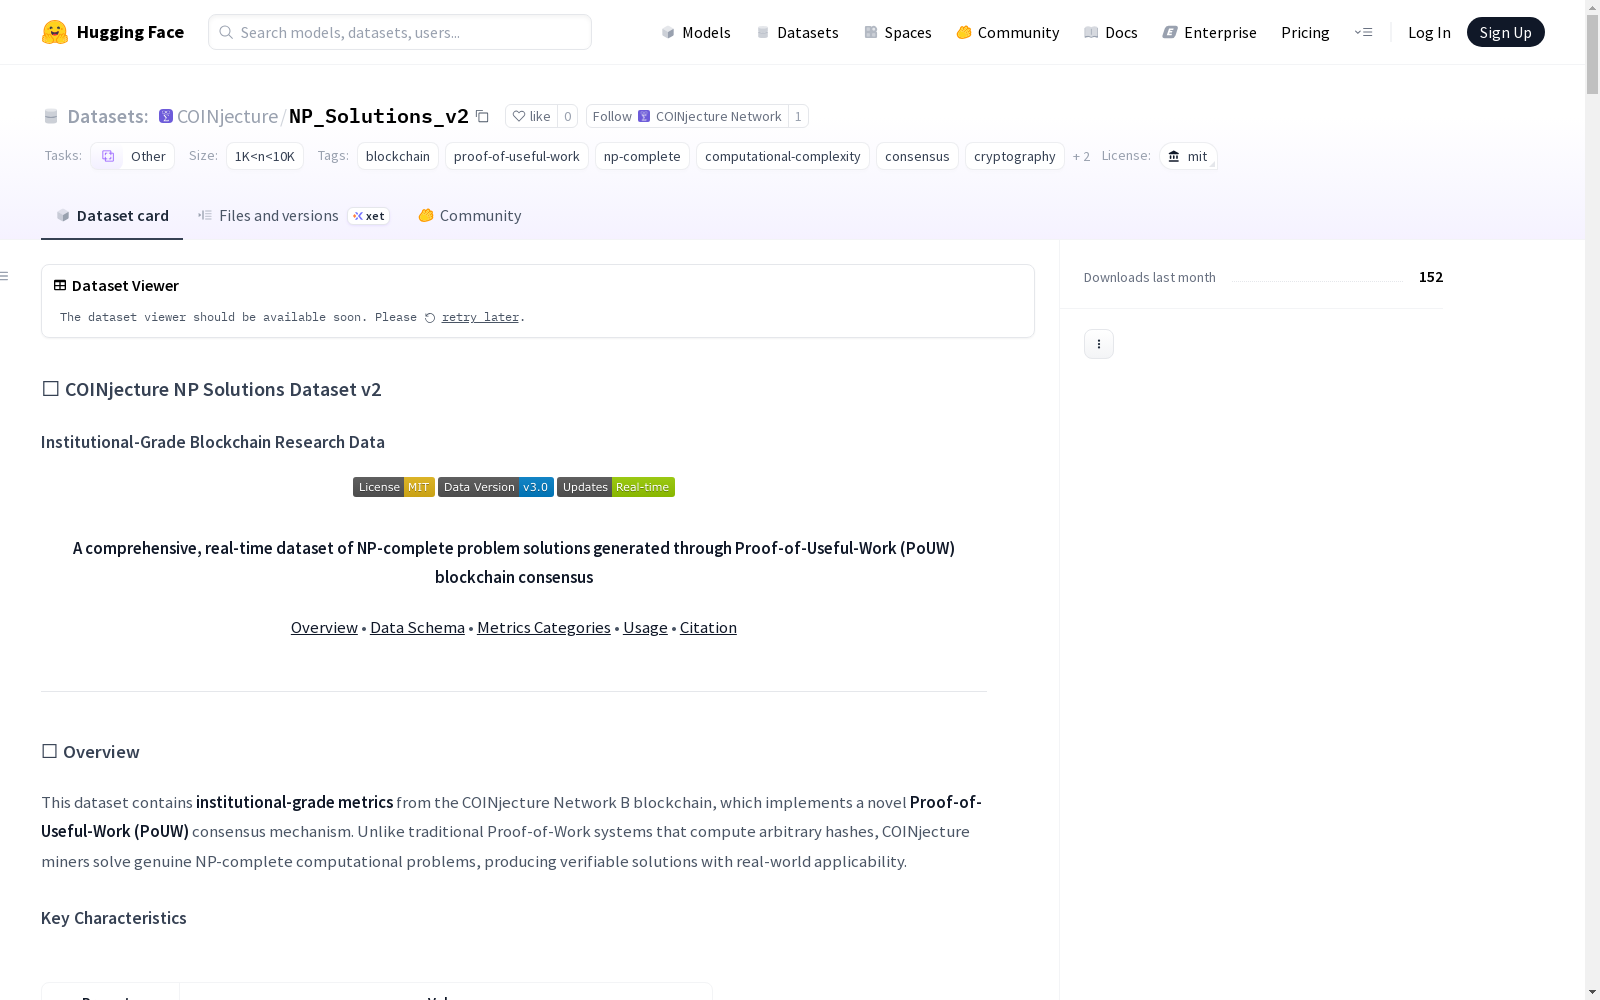Click the Hugging Face logo icon
This screenshot has width=1600, height=1000.
(55, 32)
